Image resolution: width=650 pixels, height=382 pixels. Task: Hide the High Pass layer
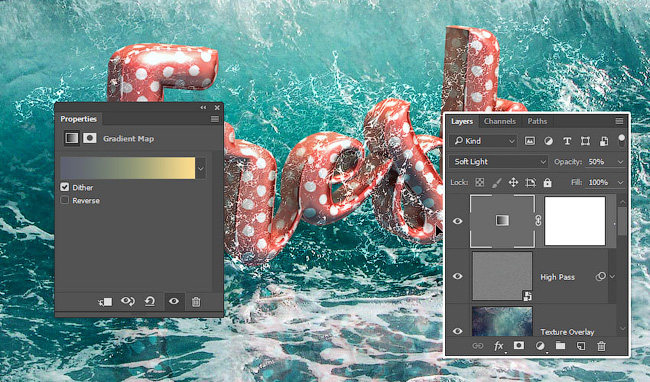point(458,276)
